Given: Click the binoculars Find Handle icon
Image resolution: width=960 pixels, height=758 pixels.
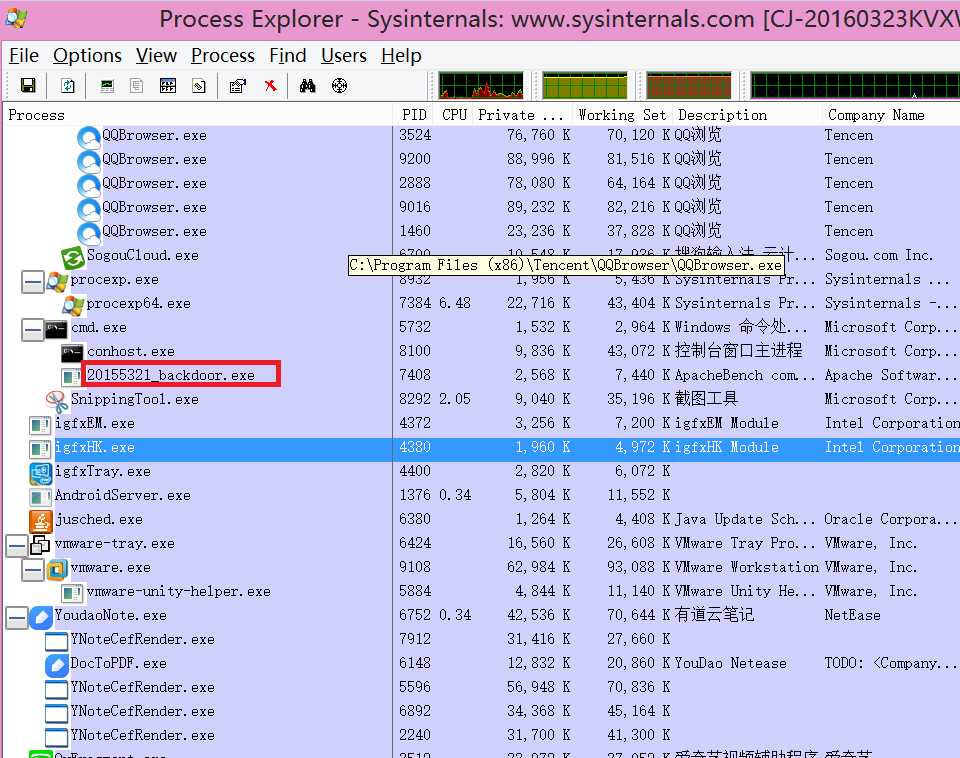Looking at the screenshot, I should tap(307, 86).
